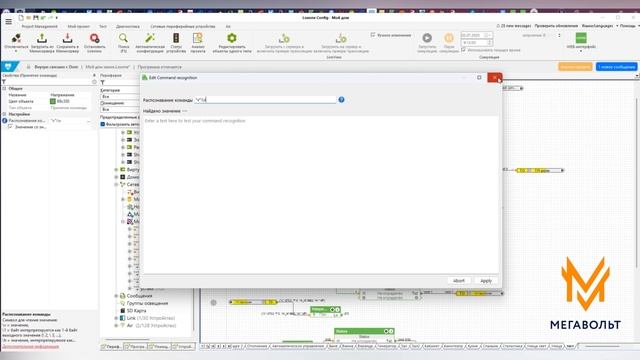640x360 pixels.
Task: Open the Help dropdown in top bar
Action: pos(629,26)
